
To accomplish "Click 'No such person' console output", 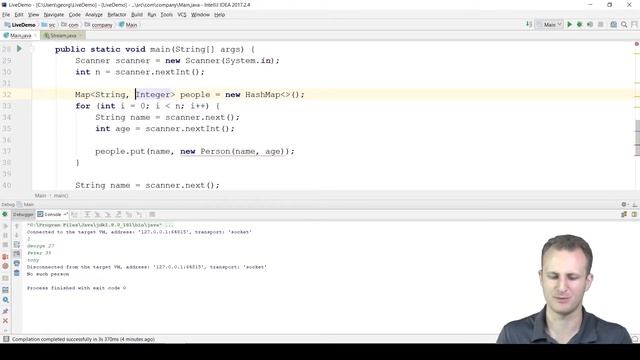I will click(48, 274).
